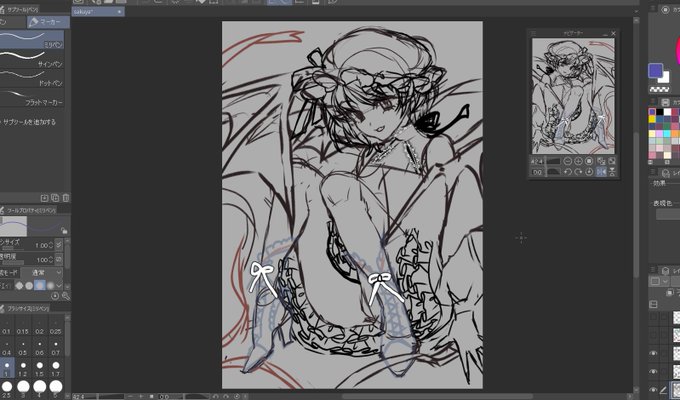Open sub tool detail wrench icon
The width and height of the screenshot is (680, 400).
point(65,296)
